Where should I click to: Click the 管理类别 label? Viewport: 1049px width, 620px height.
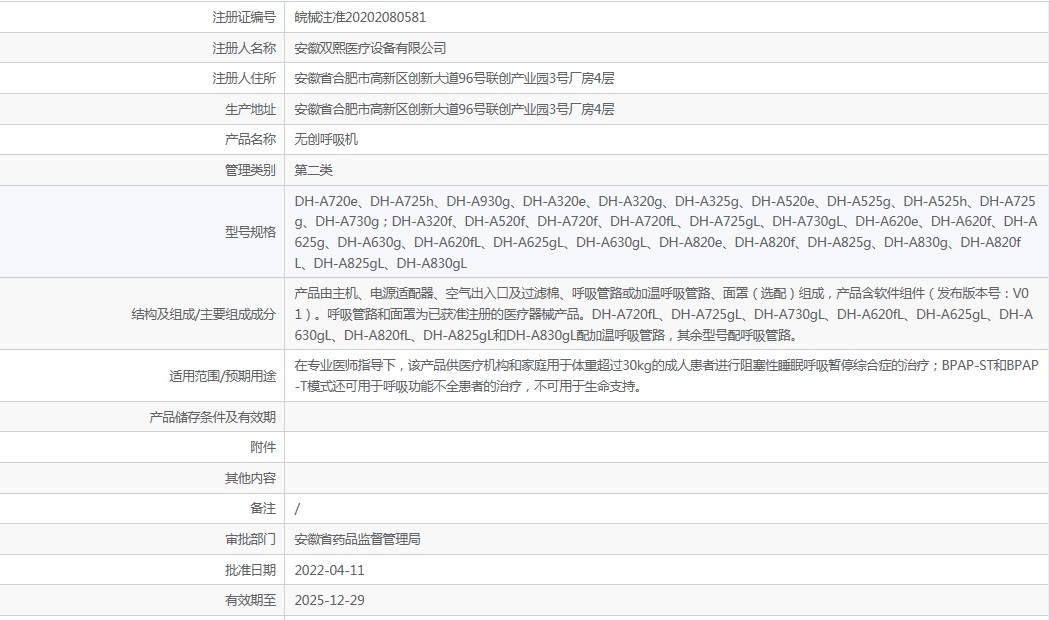[x=250, y=170]
